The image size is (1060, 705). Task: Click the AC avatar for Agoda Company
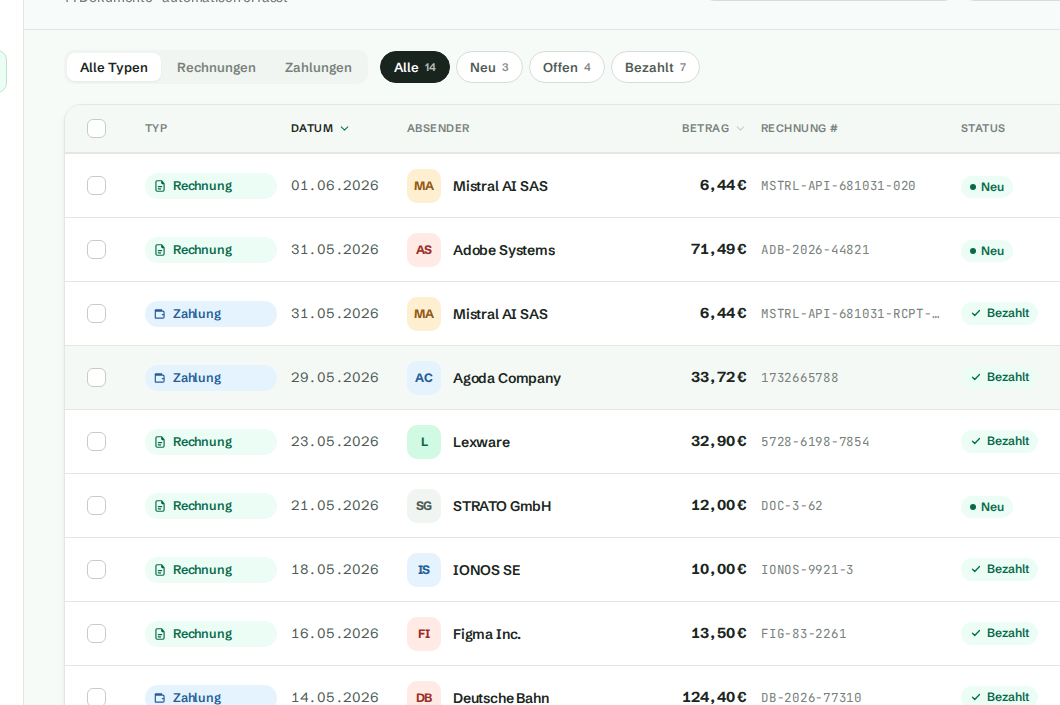pyautogui.click(x=424, y=378)
